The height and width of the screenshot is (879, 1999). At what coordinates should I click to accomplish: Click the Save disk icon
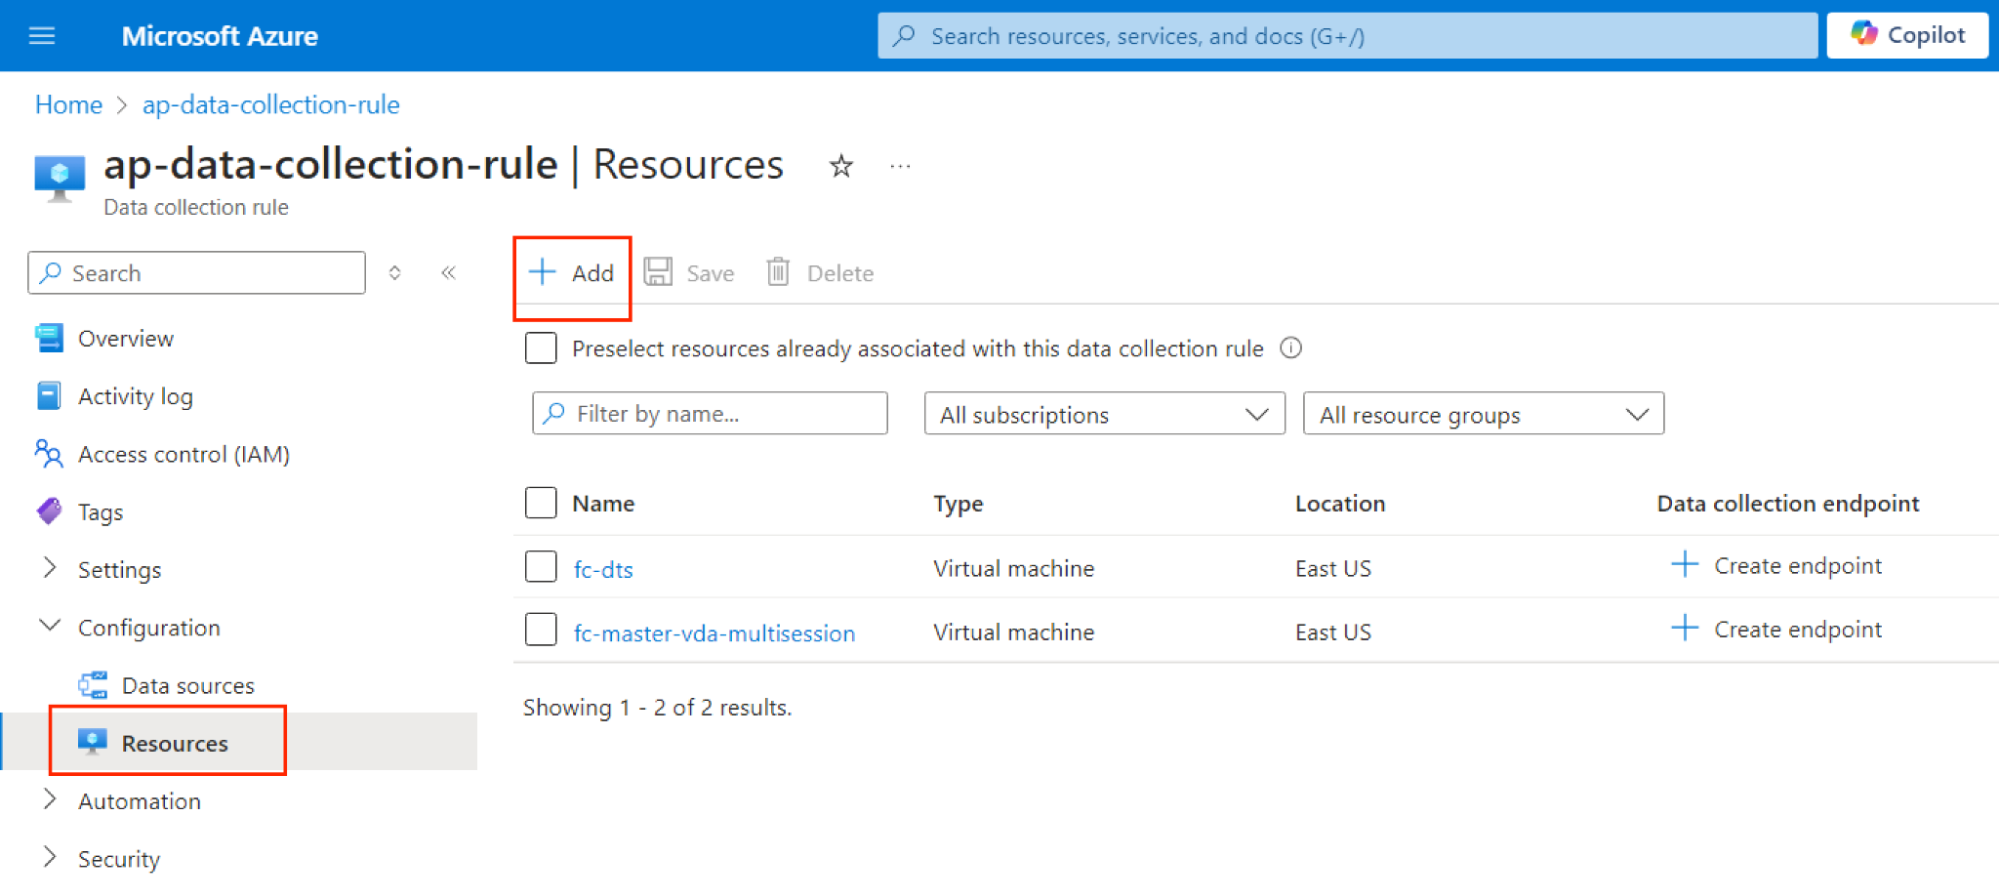658,272
